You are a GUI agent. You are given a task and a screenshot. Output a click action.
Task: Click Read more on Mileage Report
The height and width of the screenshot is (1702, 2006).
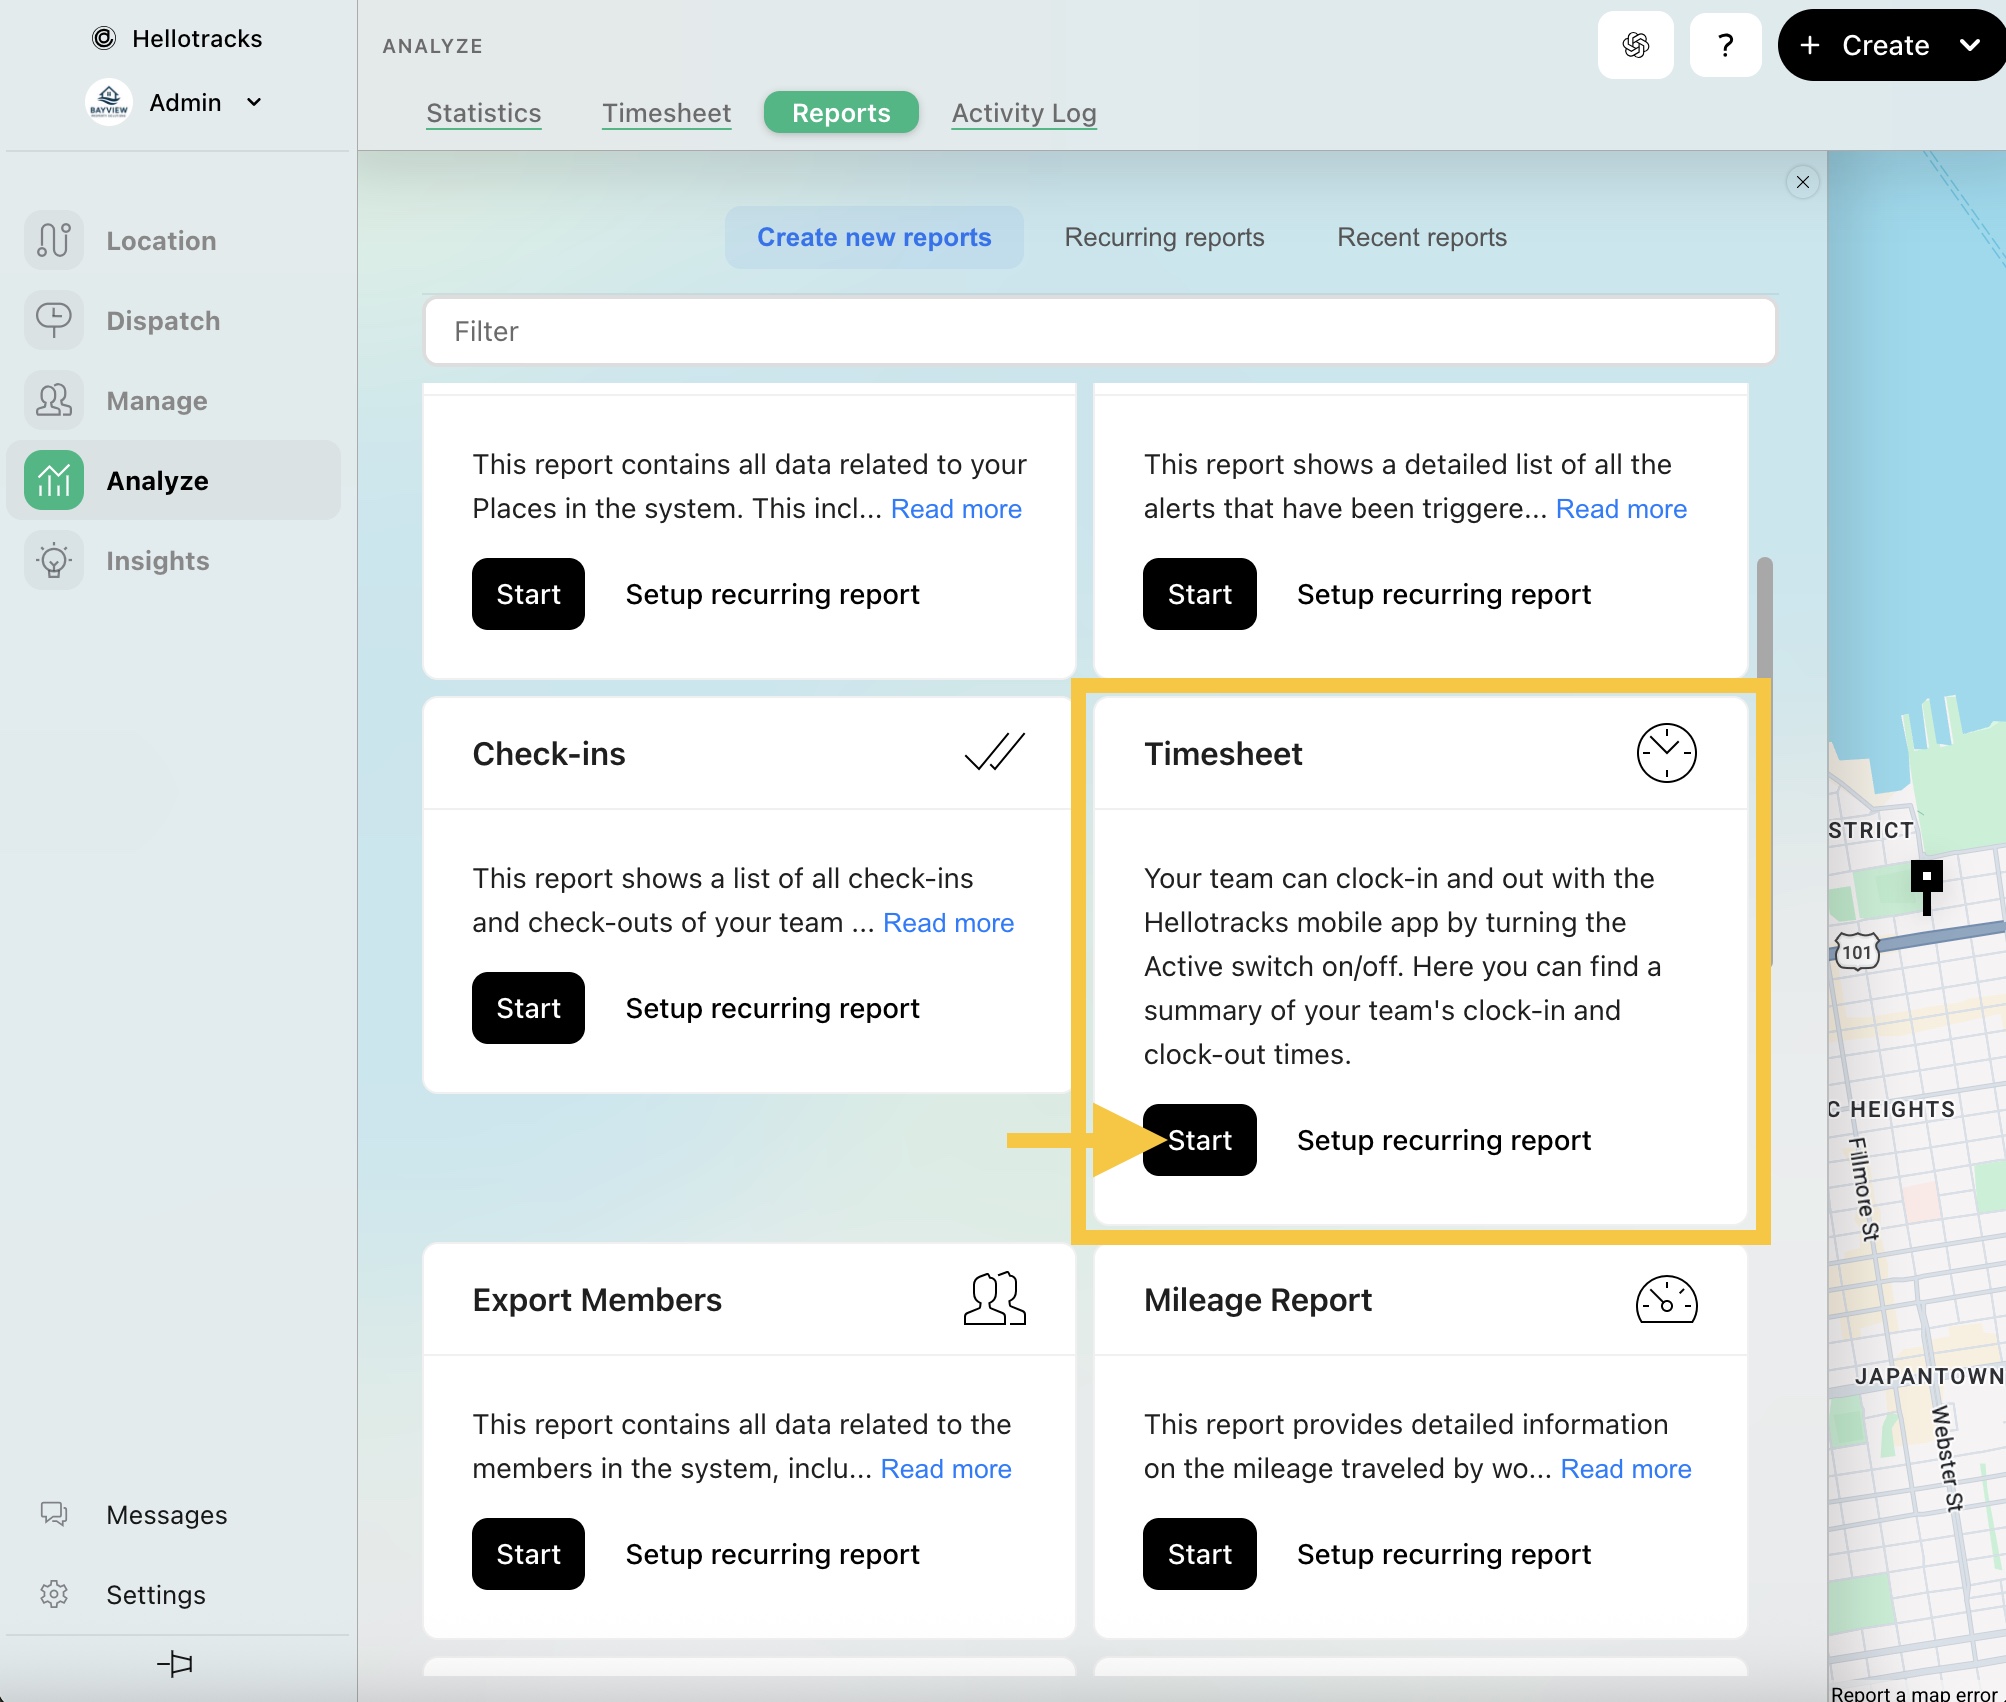(1625, 1469)
